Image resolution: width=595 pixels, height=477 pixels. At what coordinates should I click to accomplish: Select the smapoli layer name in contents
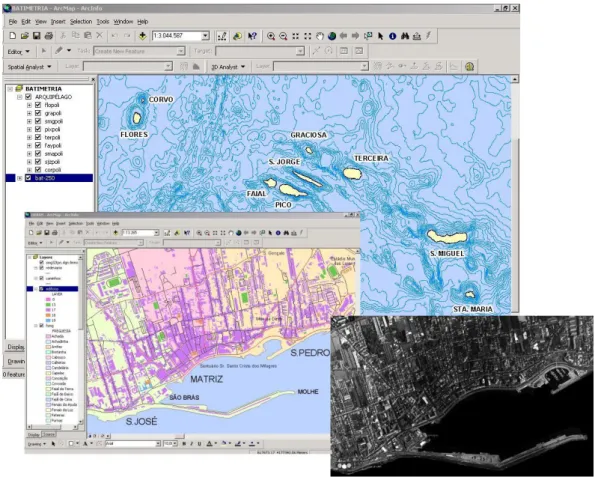pos(54,154)
